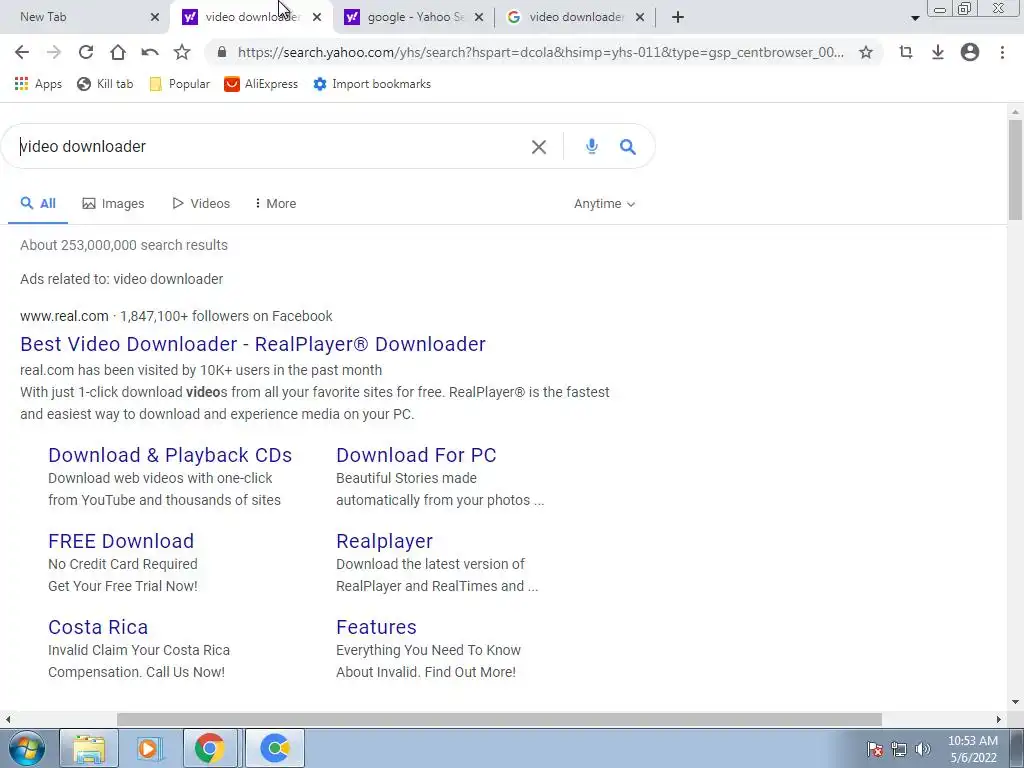Submit search with magnifier icon

[628, 146]
